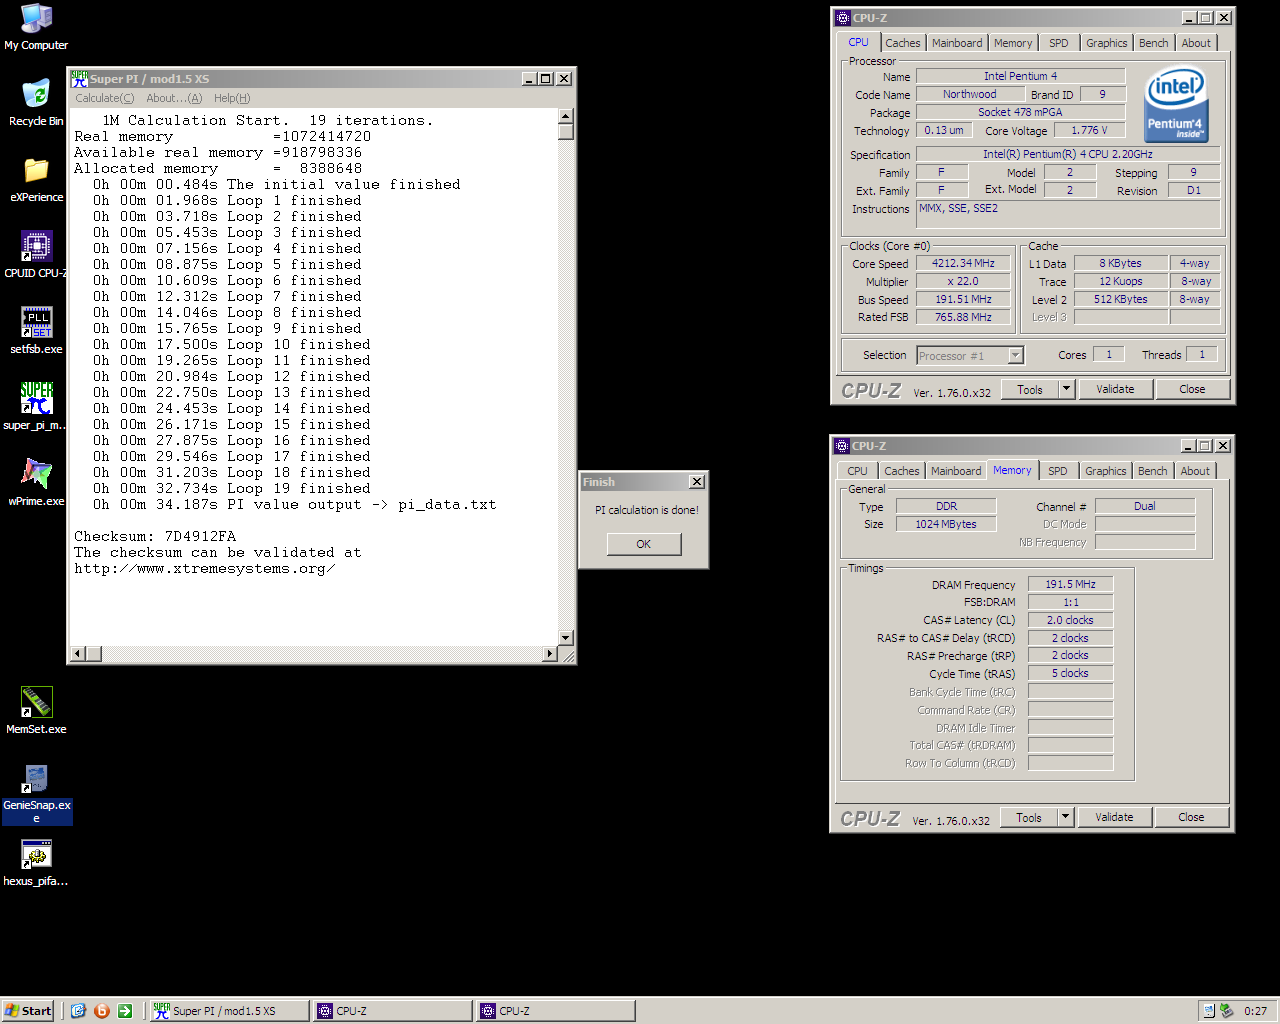Click the Super PI title bar icon
The width and height of the screenshot is (1280, 1024).
(79, 78)
